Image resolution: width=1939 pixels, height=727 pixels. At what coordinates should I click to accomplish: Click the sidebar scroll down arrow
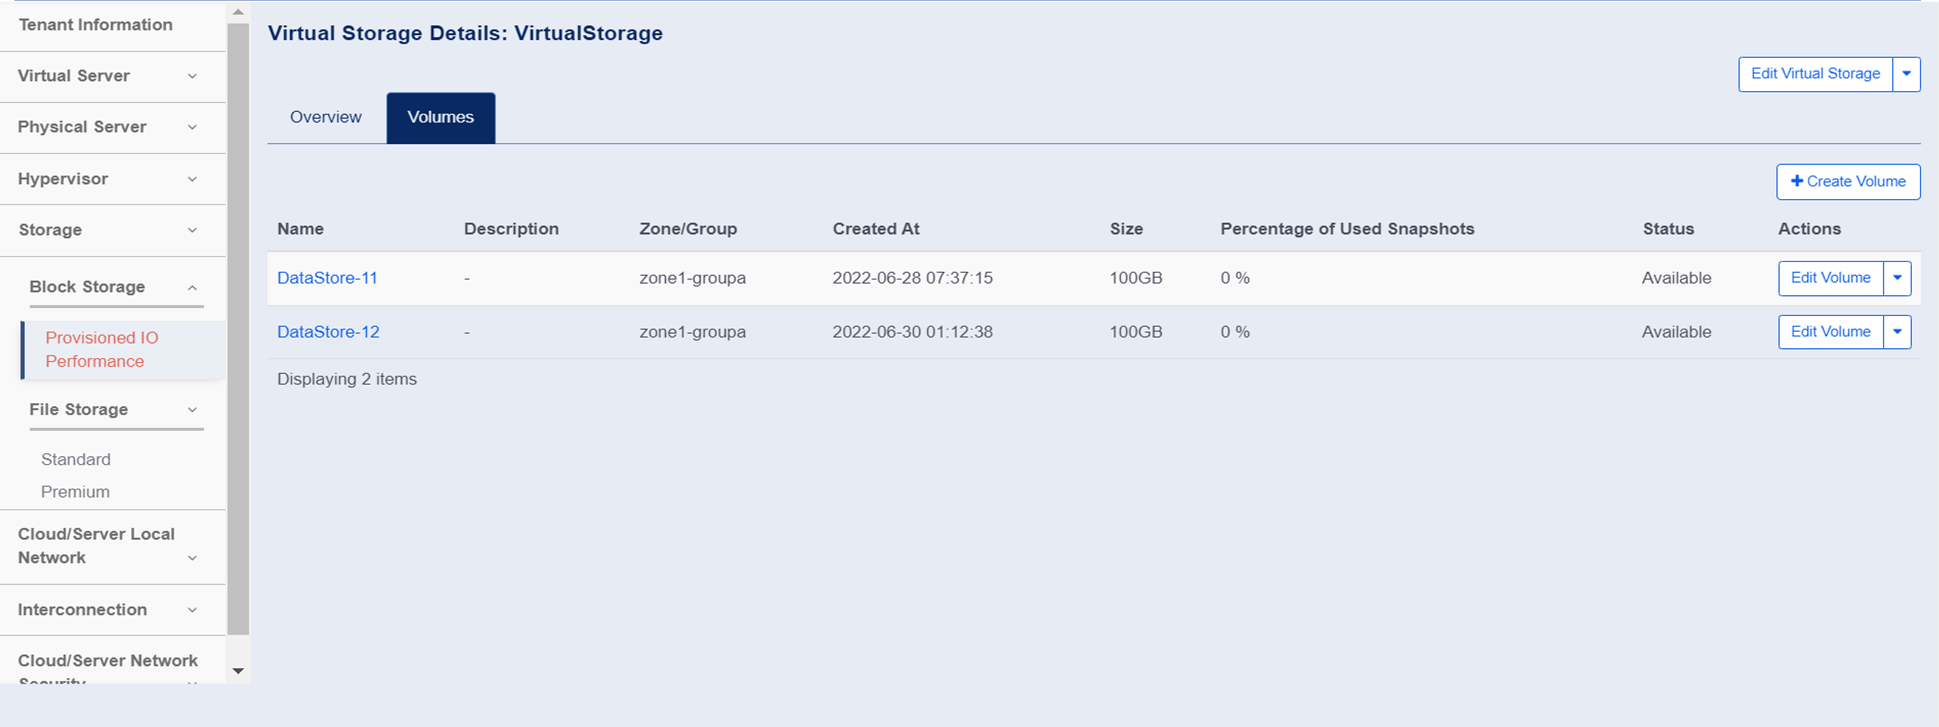pyautogui.click(x=238, y=671)
